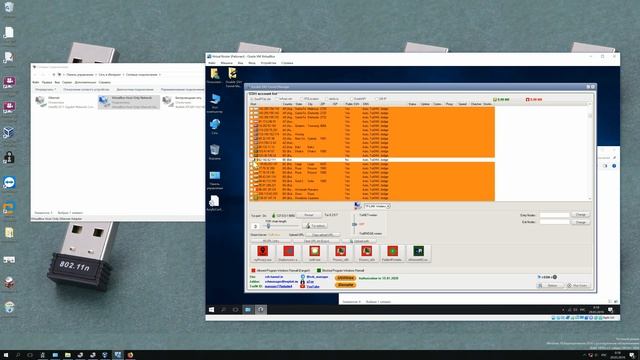
Task: Open Файл menu in VirtualBox window
Action: coord(212,63)
